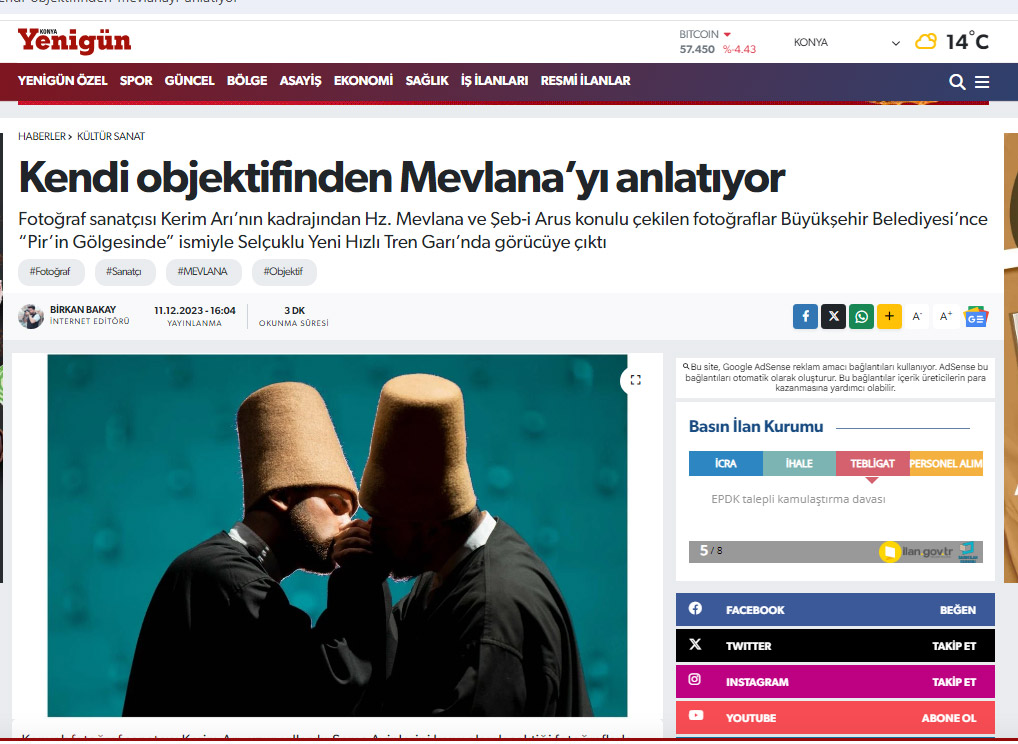Expand article image to fullscreen

pos(636,380)
